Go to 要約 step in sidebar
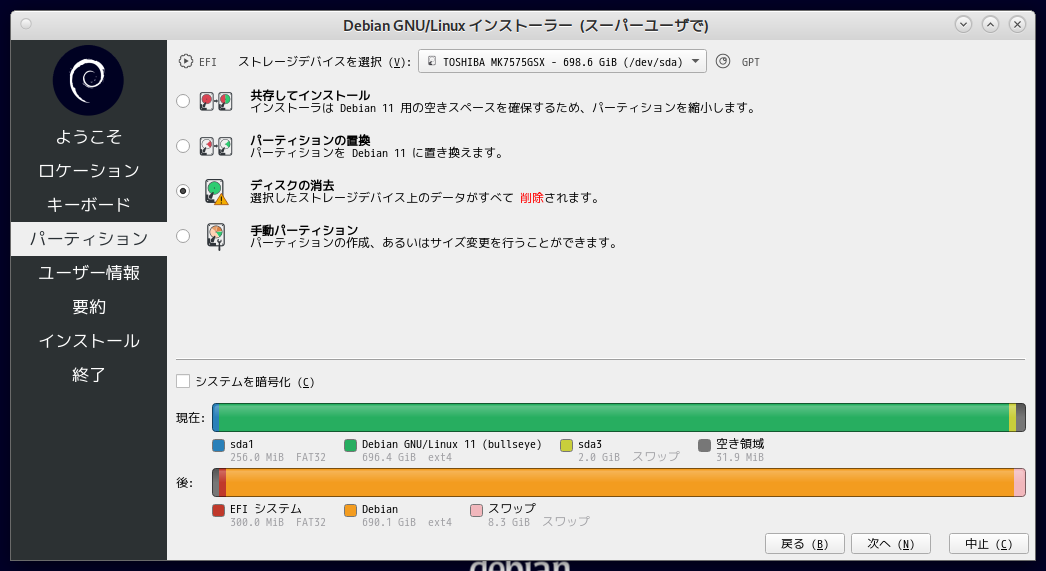The height and width of the screenshot is (571, 1046). pyautogui.click(x=89, y=307)
